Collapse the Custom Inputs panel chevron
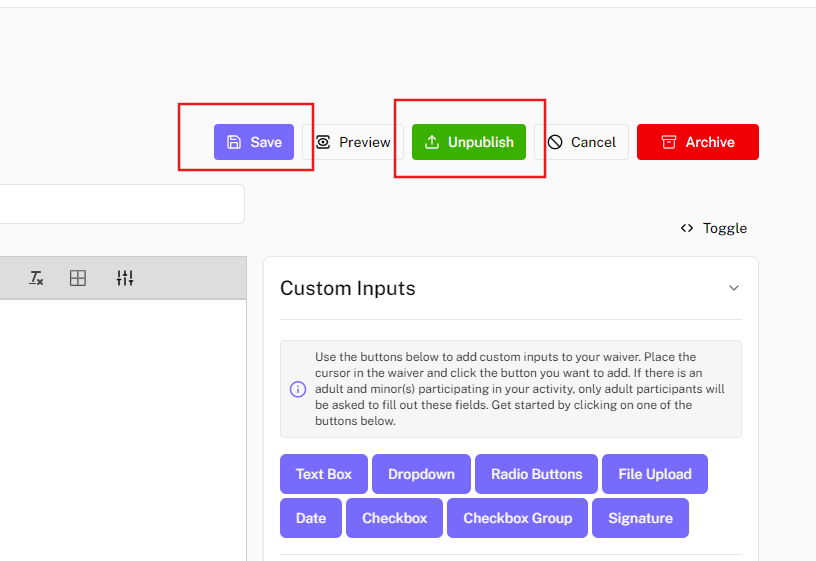This screenshot has height=561, width=816. (x=734, y=288)
